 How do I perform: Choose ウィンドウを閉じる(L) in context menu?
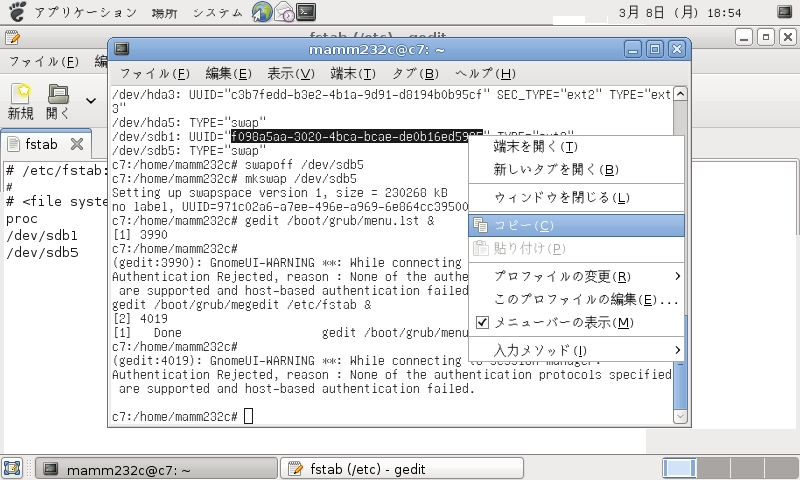[577, 197]
